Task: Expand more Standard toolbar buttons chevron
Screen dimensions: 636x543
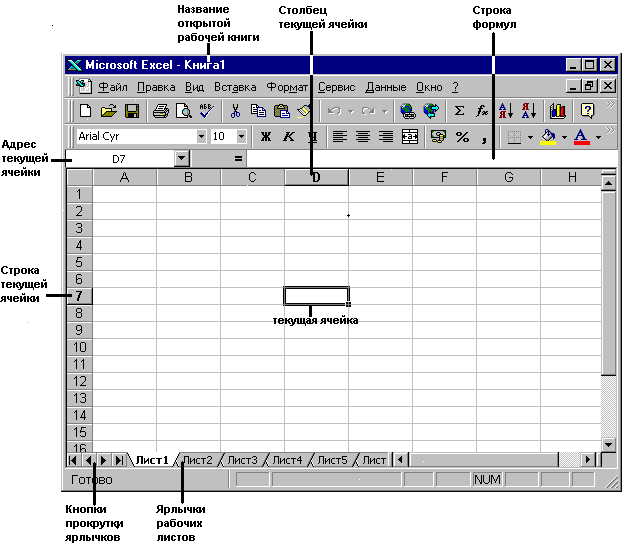Action: (x=610, y=105)
